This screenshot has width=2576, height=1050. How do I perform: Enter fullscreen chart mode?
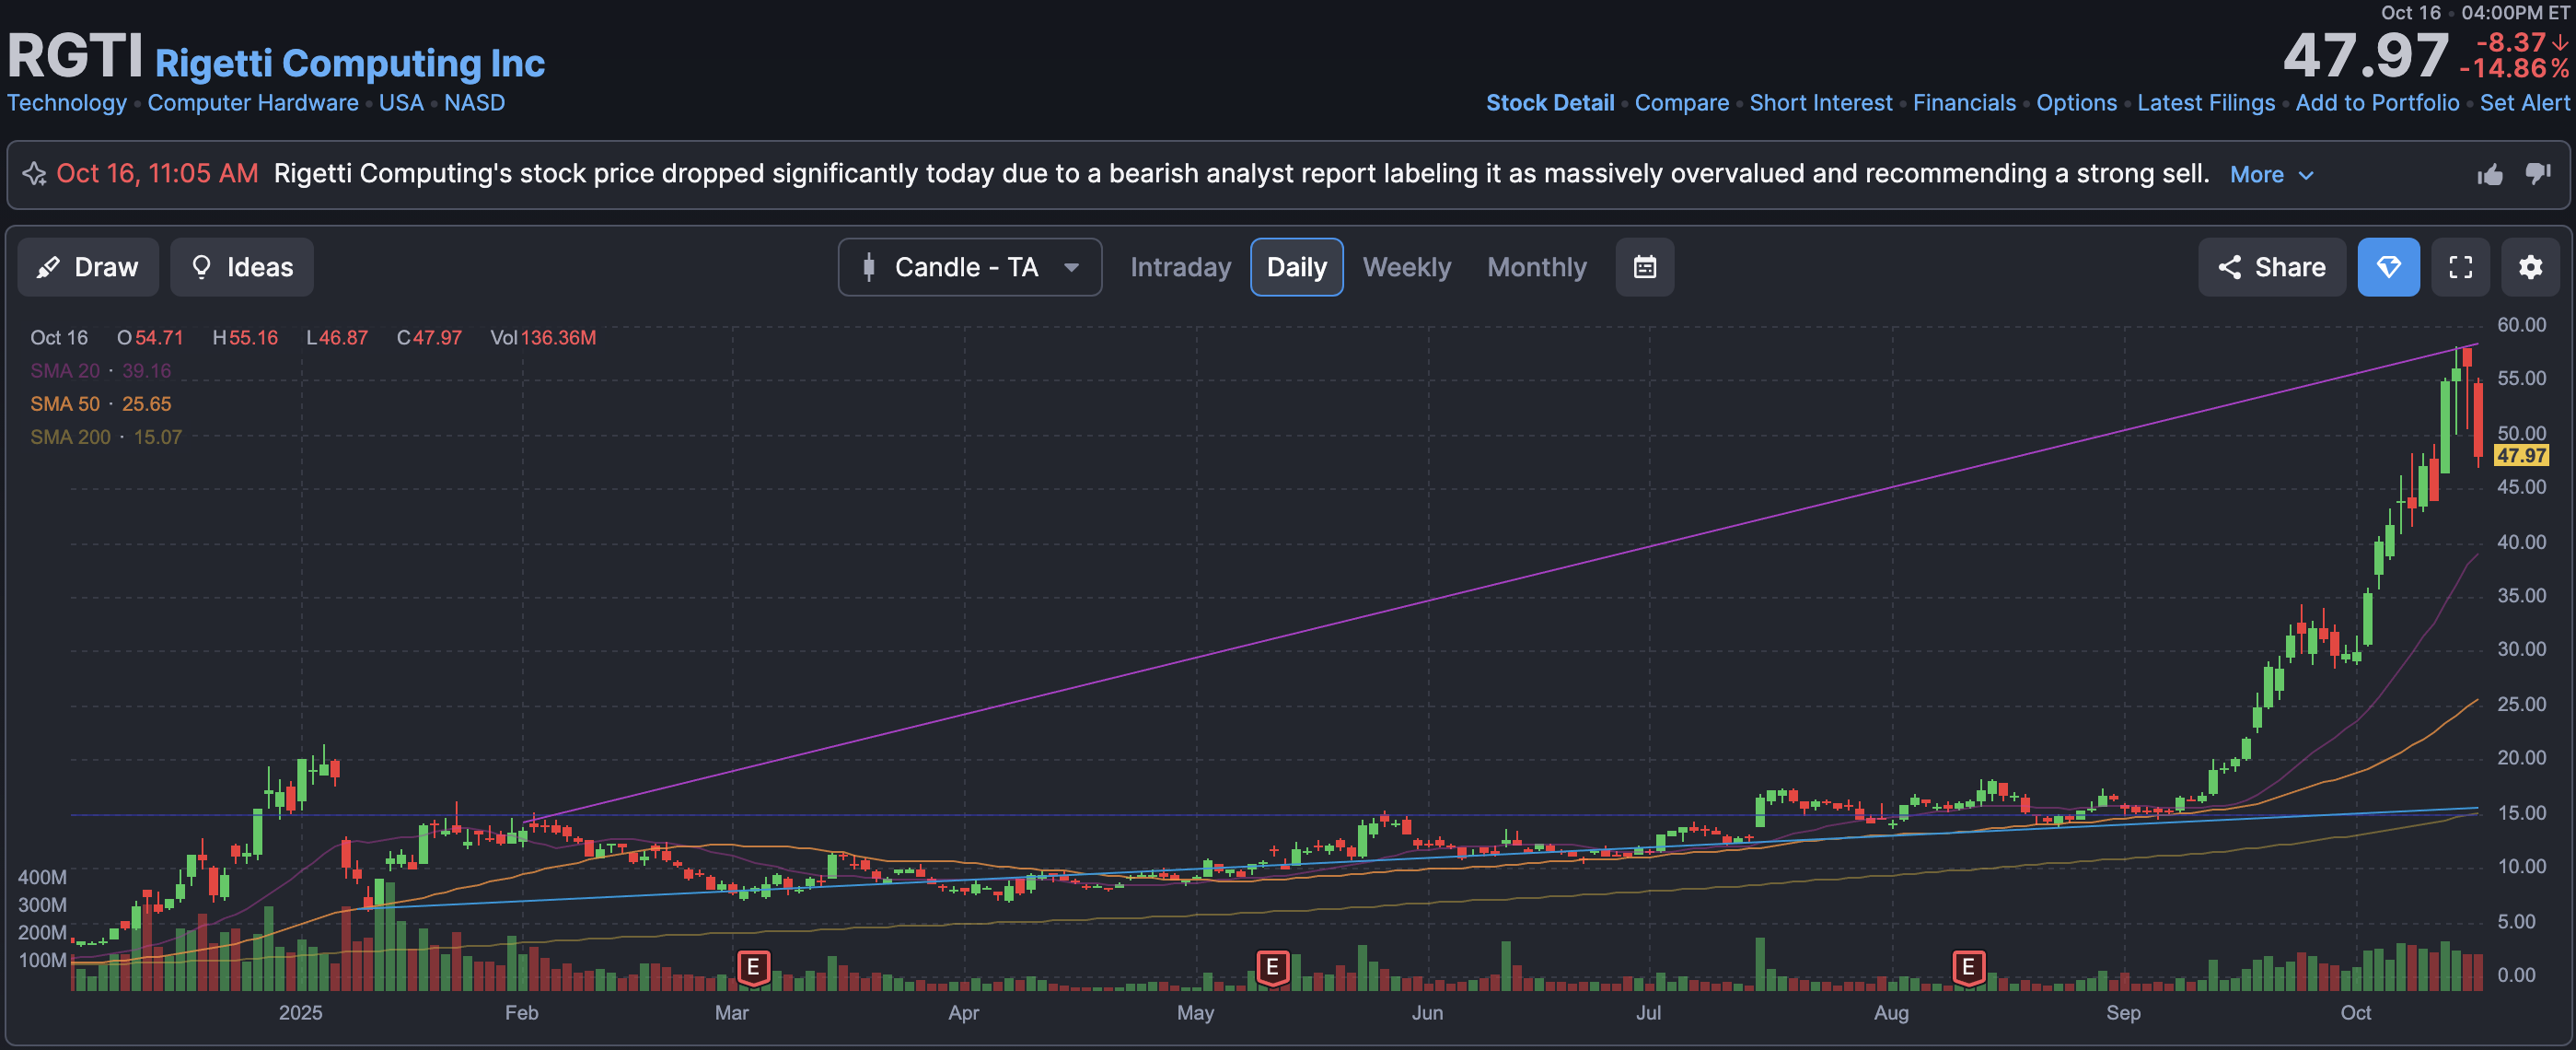coord(2460,267)
